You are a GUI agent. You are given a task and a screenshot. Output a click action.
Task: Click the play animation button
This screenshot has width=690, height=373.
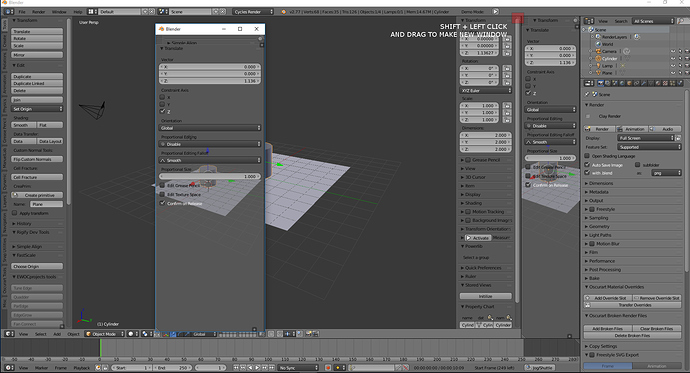click(x=257, y=367)
